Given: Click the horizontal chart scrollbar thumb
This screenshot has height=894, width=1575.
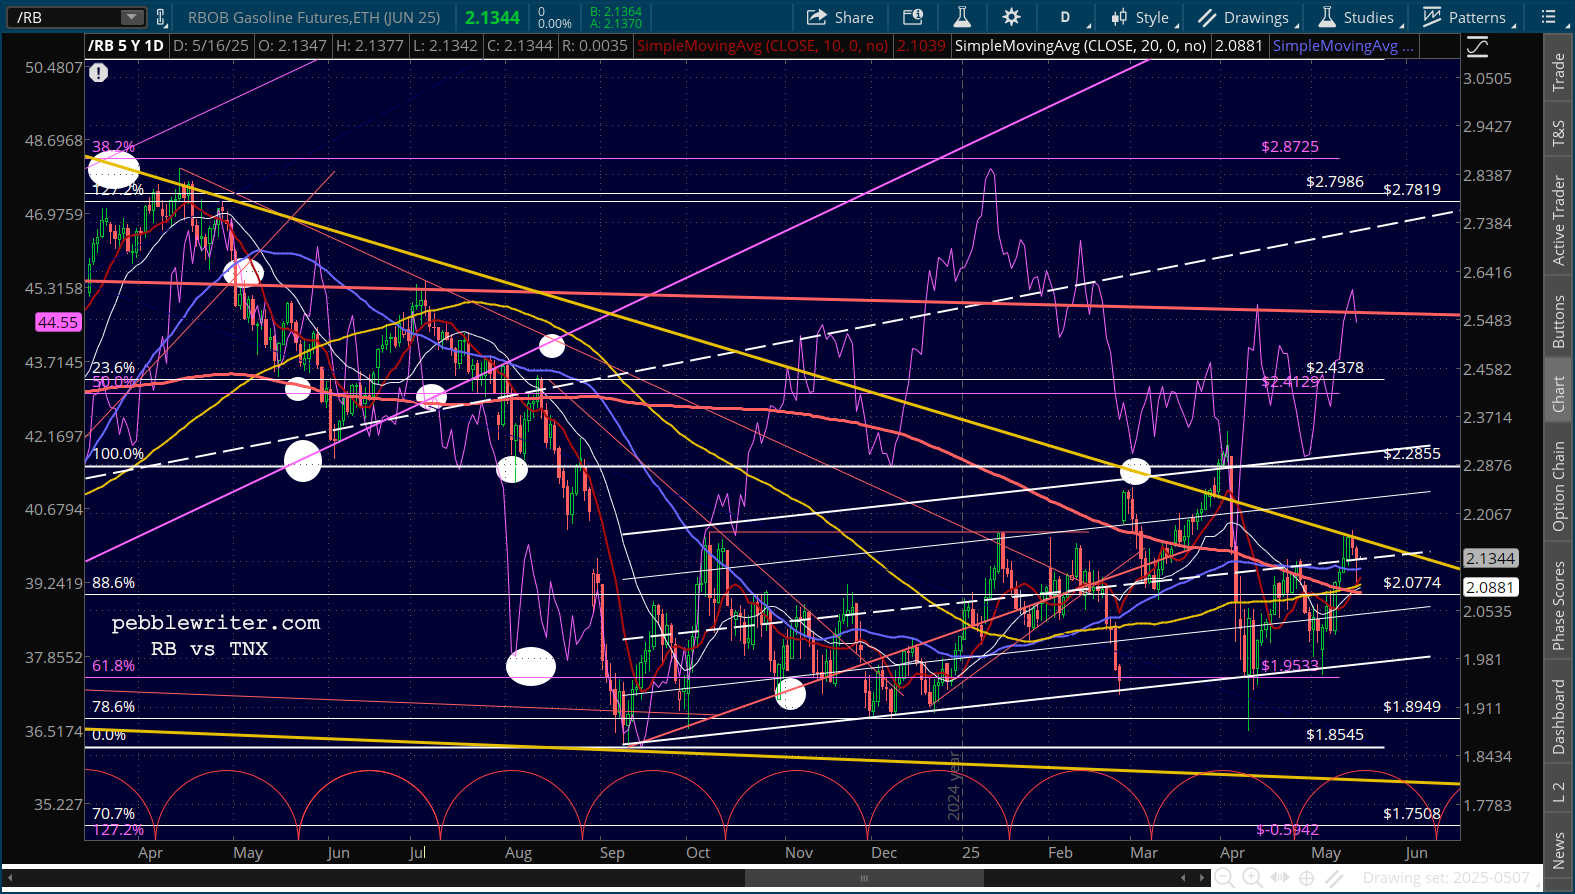Looking at the screenshot, I should pos(864,878).
